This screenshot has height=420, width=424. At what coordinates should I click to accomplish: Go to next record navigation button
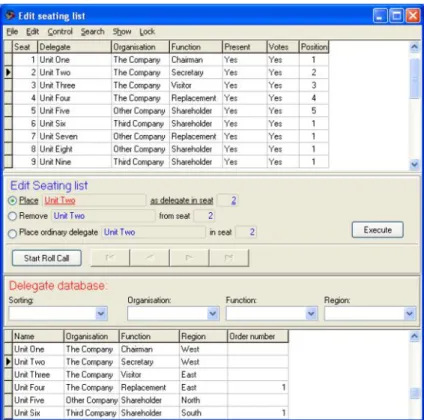coord(189,258)
